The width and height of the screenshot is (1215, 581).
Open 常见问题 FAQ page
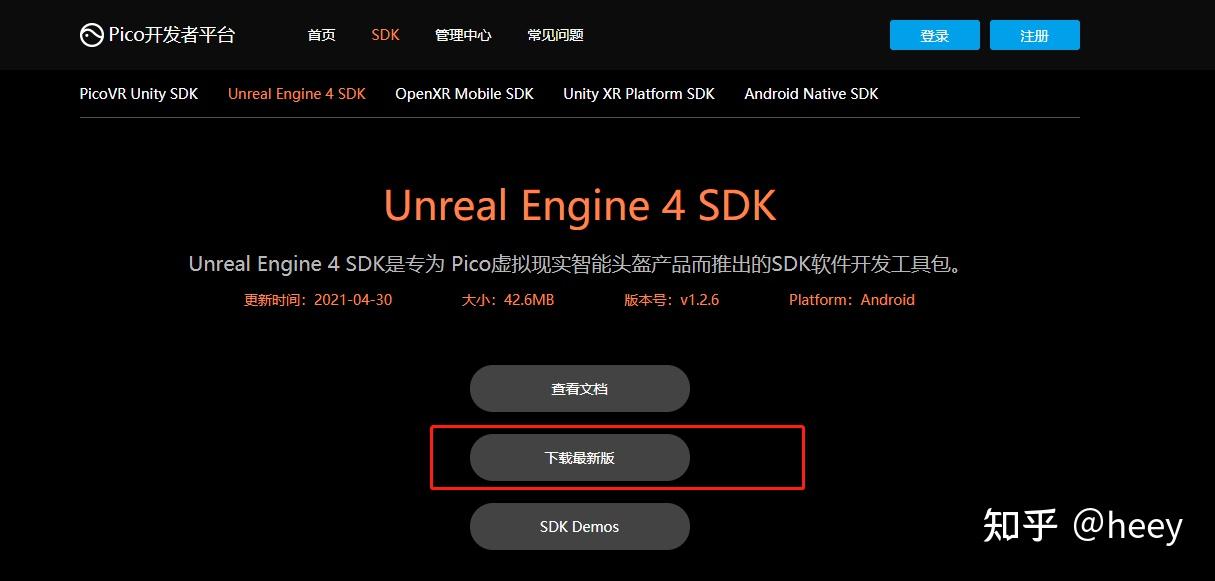point(555,35)
